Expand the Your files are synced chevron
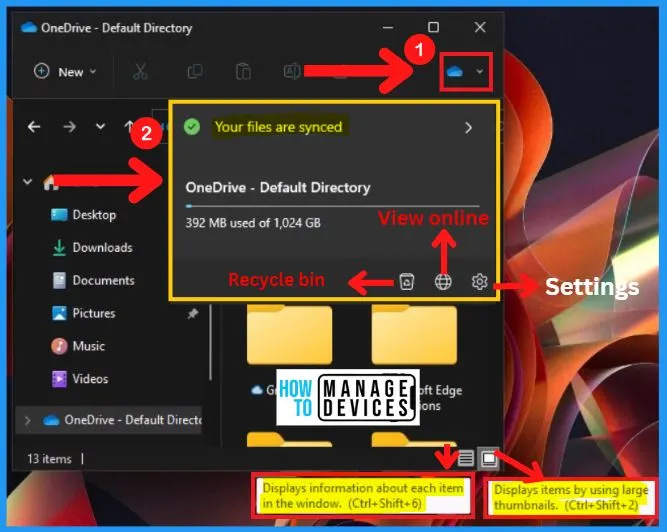 coord(468,128)
